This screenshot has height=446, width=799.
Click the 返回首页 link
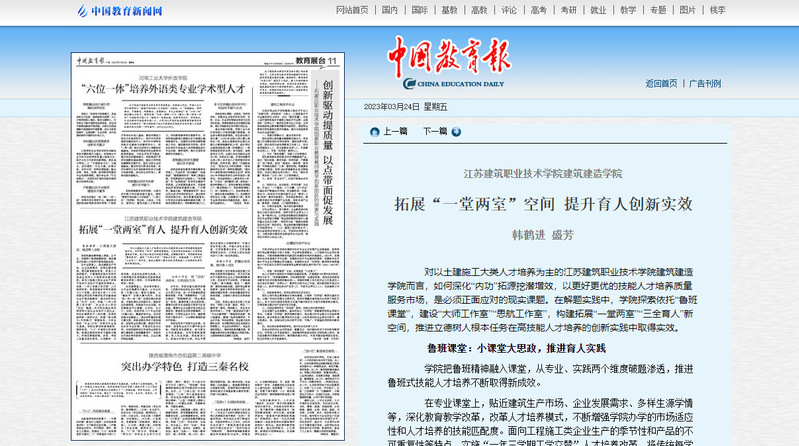(x=661, y=84)
